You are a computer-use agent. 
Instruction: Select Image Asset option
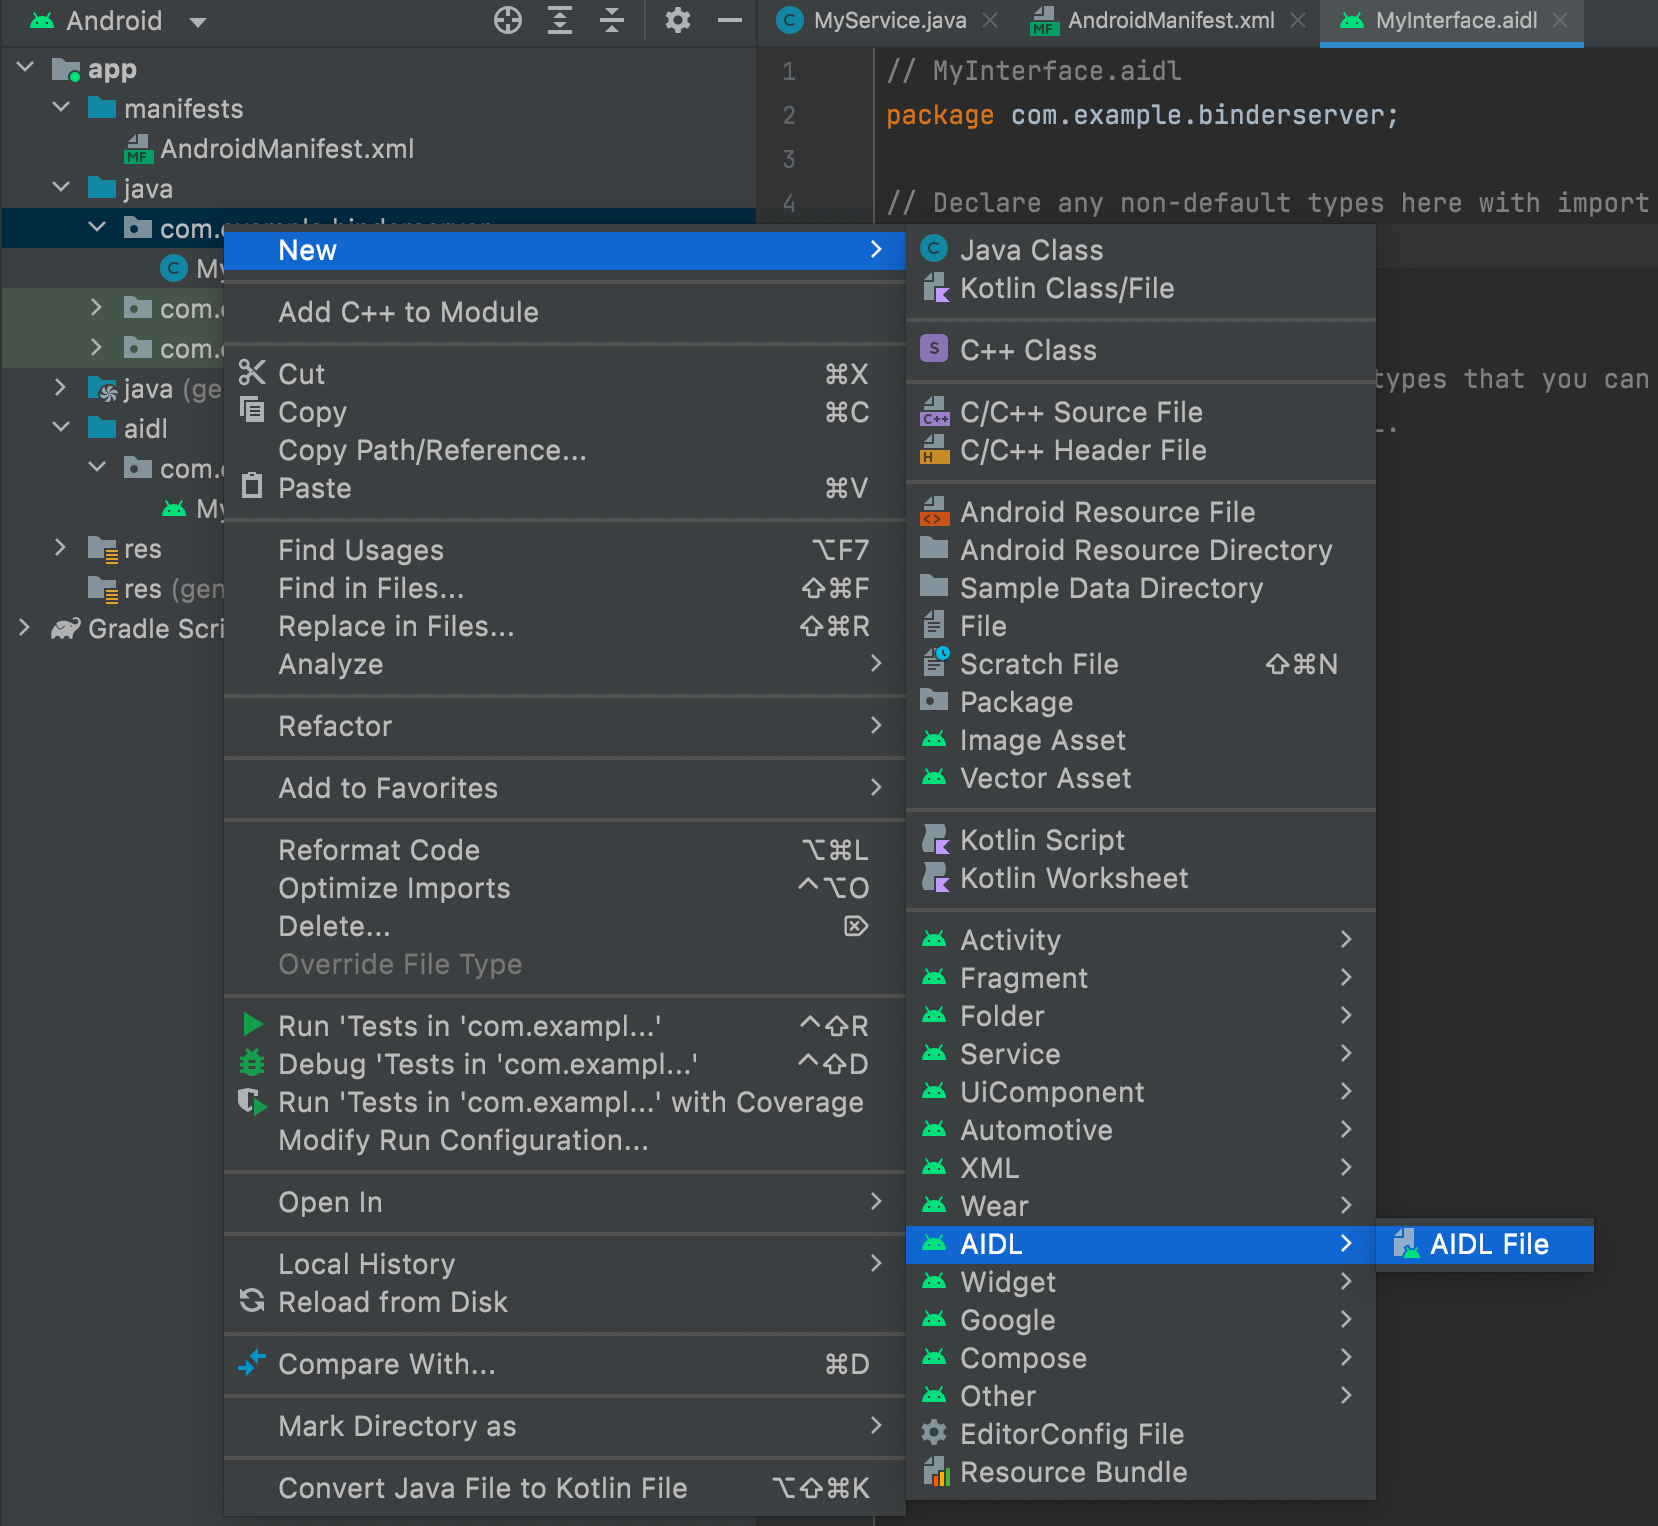tap(1141, 740)
